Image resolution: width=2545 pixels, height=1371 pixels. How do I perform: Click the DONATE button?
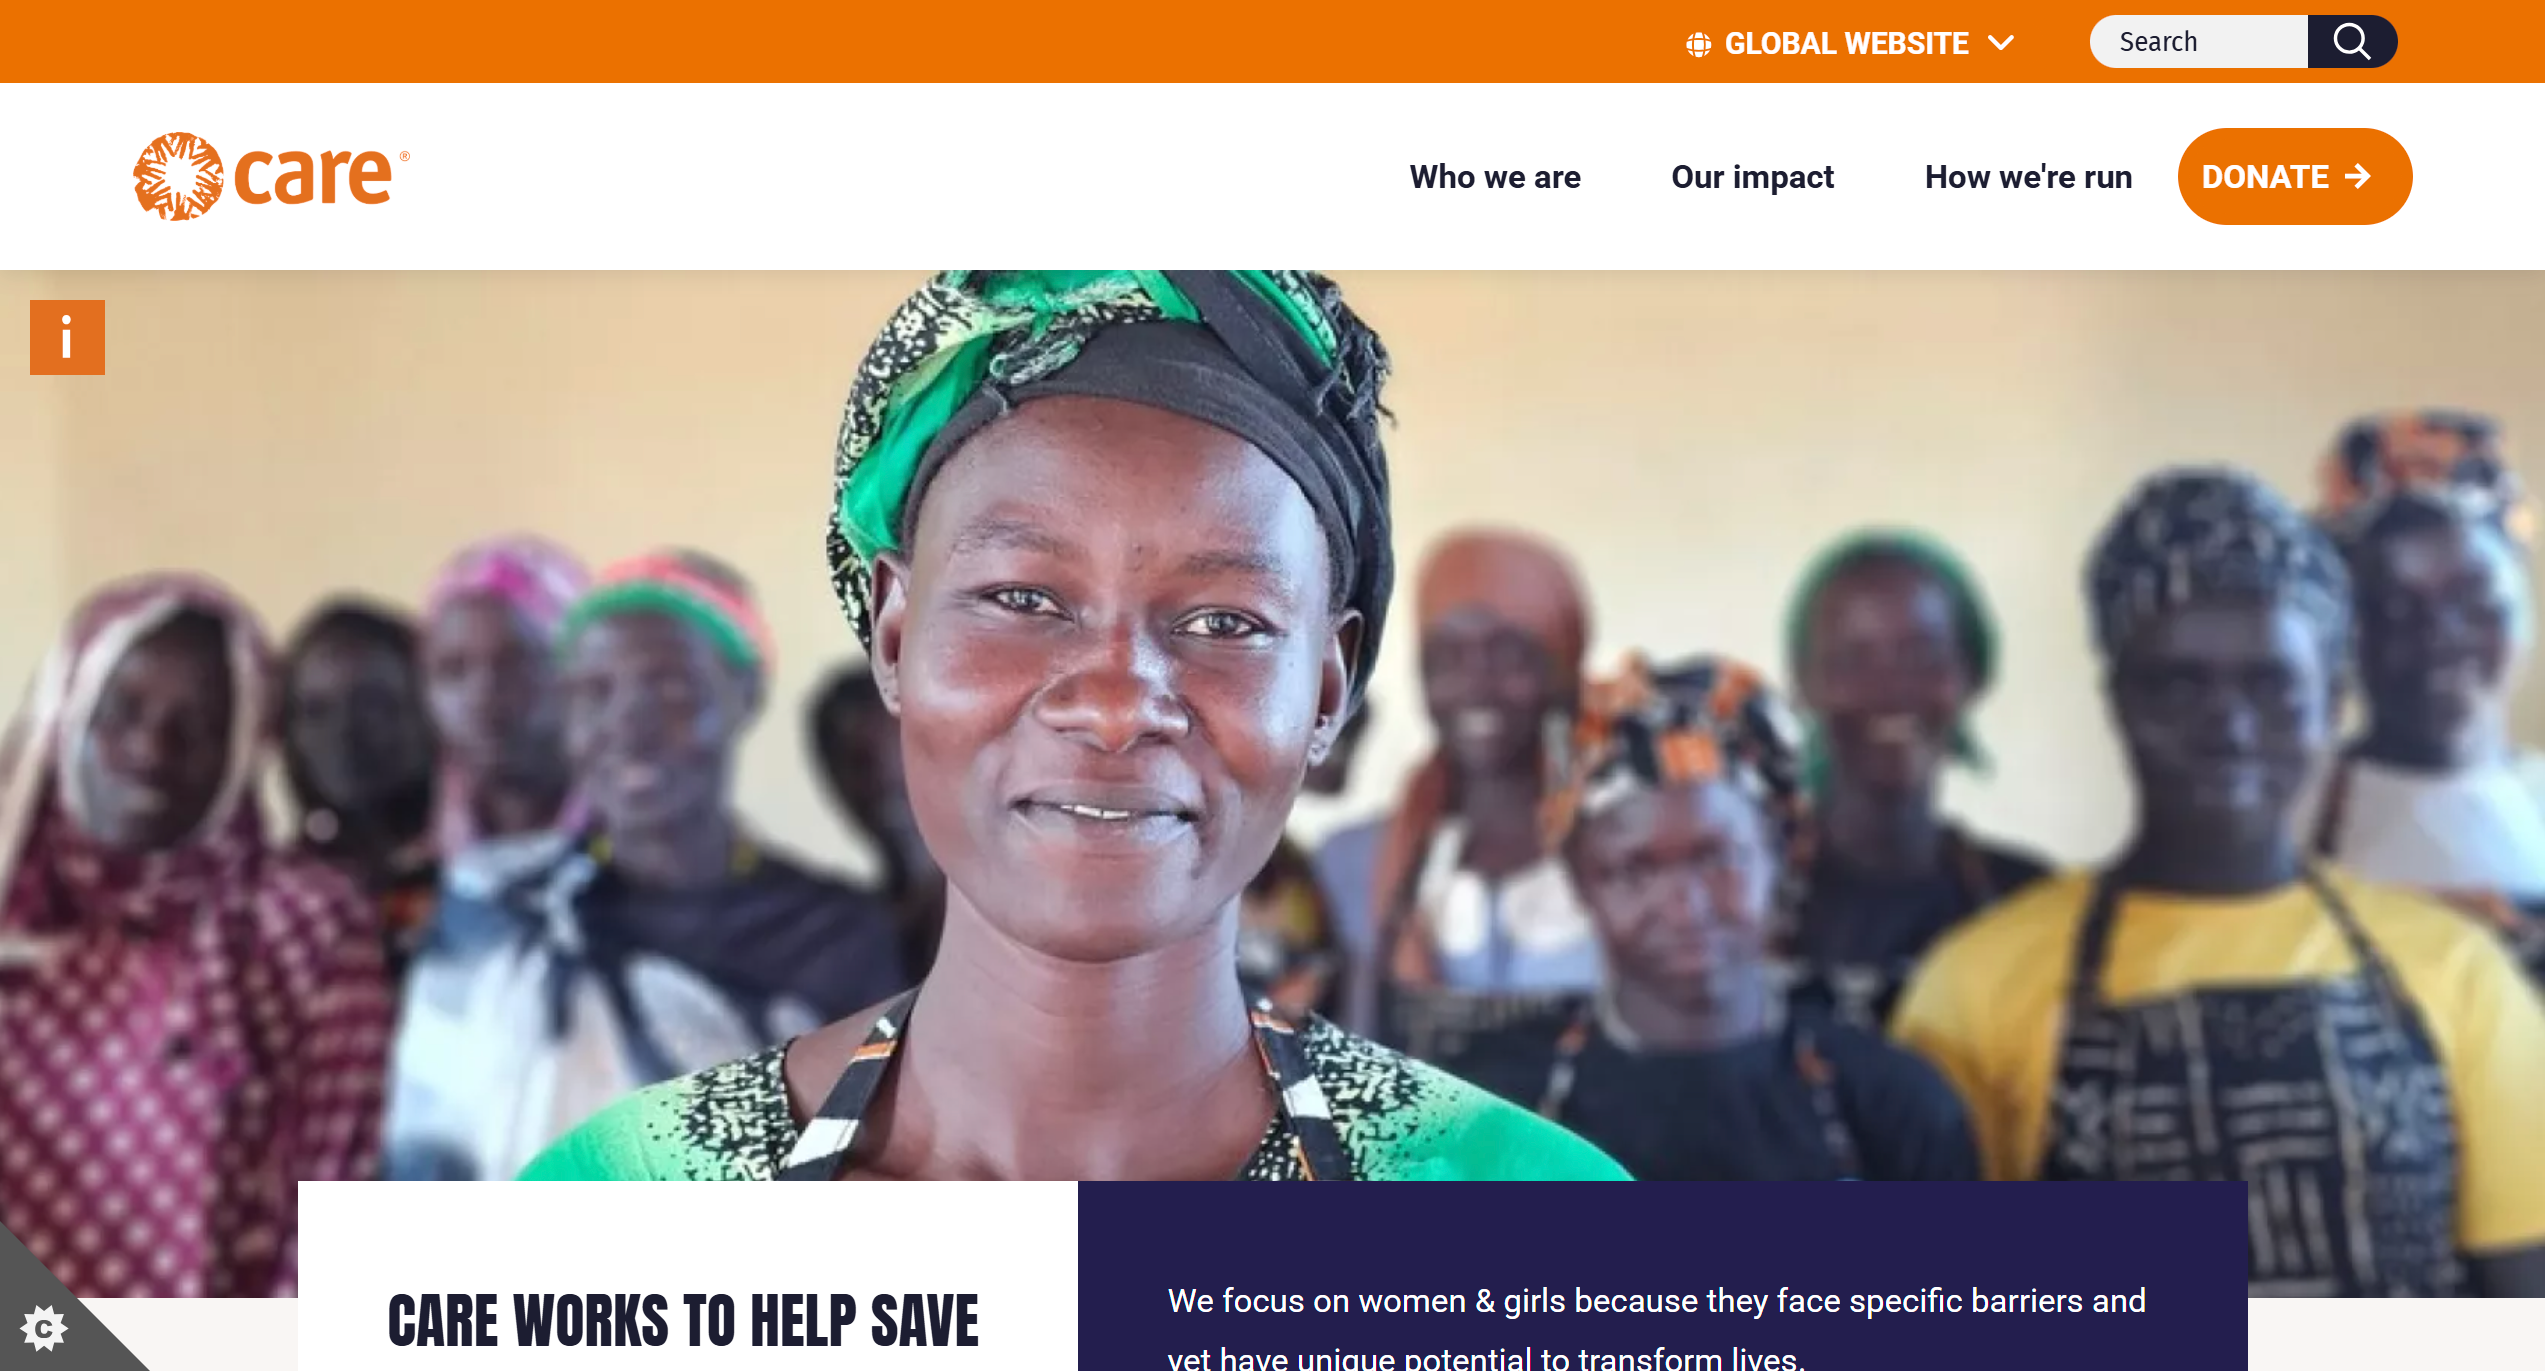coord(2295,176)
